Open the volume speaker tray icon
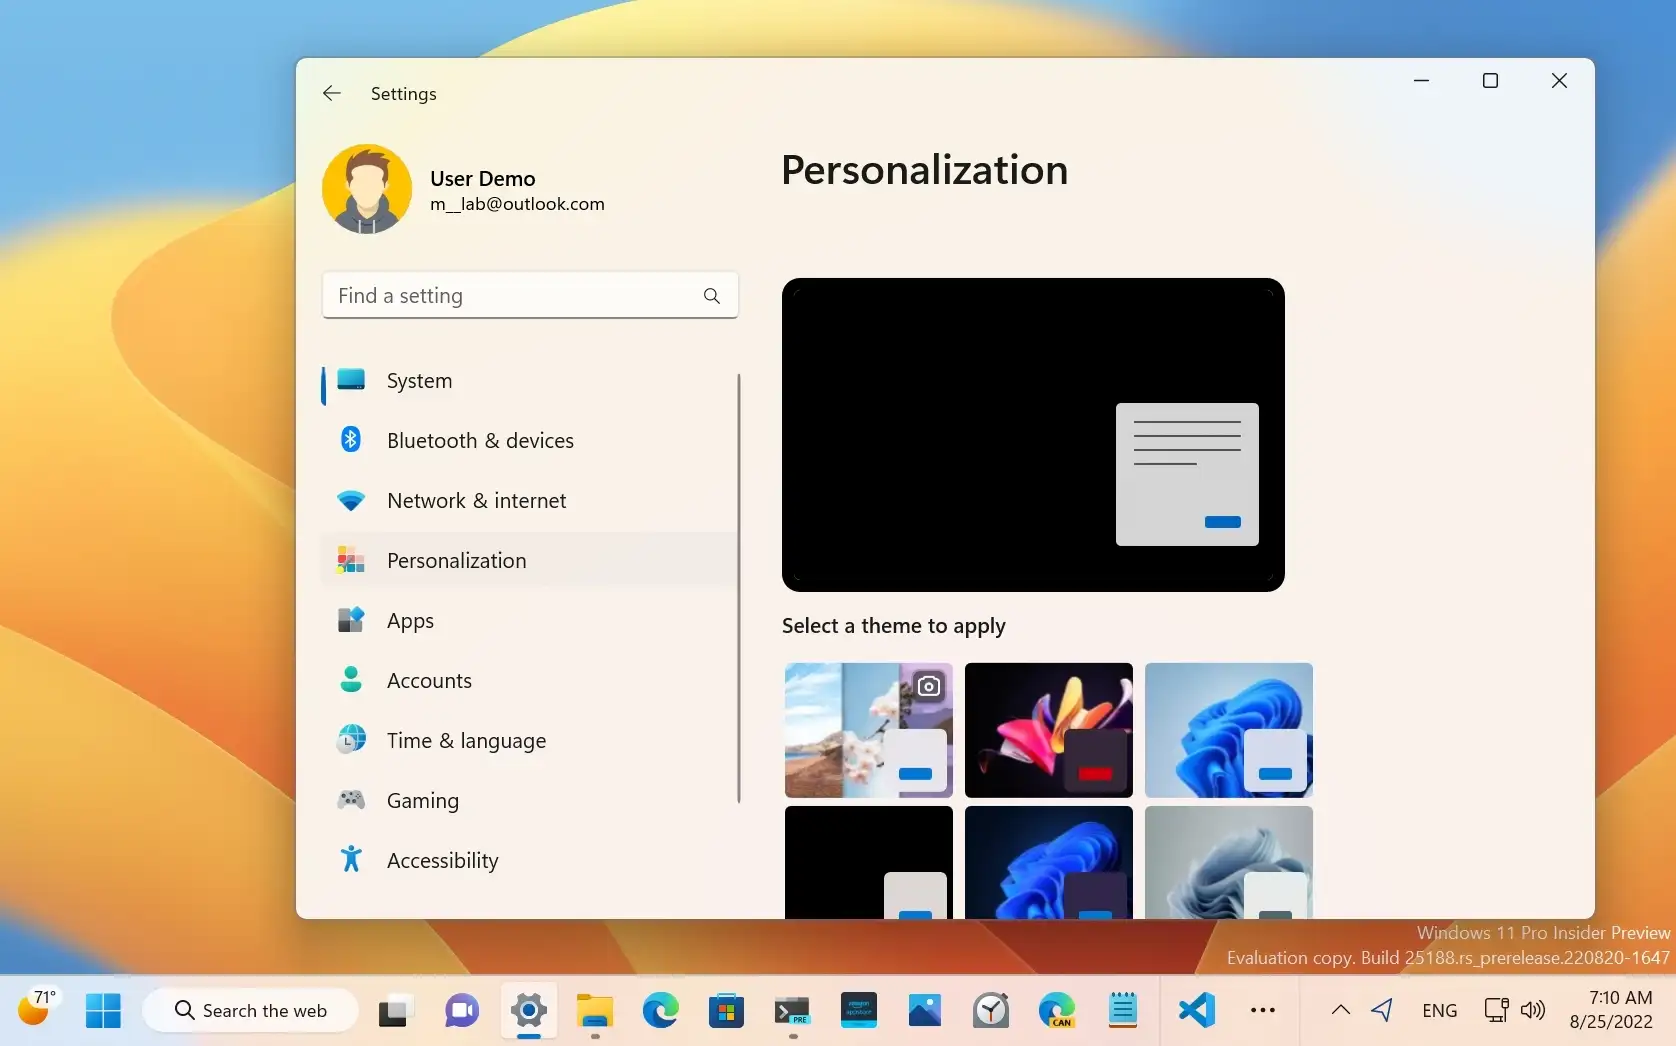Image resolution: width=1676 pixels, height=1046 pixels. [x=1533, y=1010]
